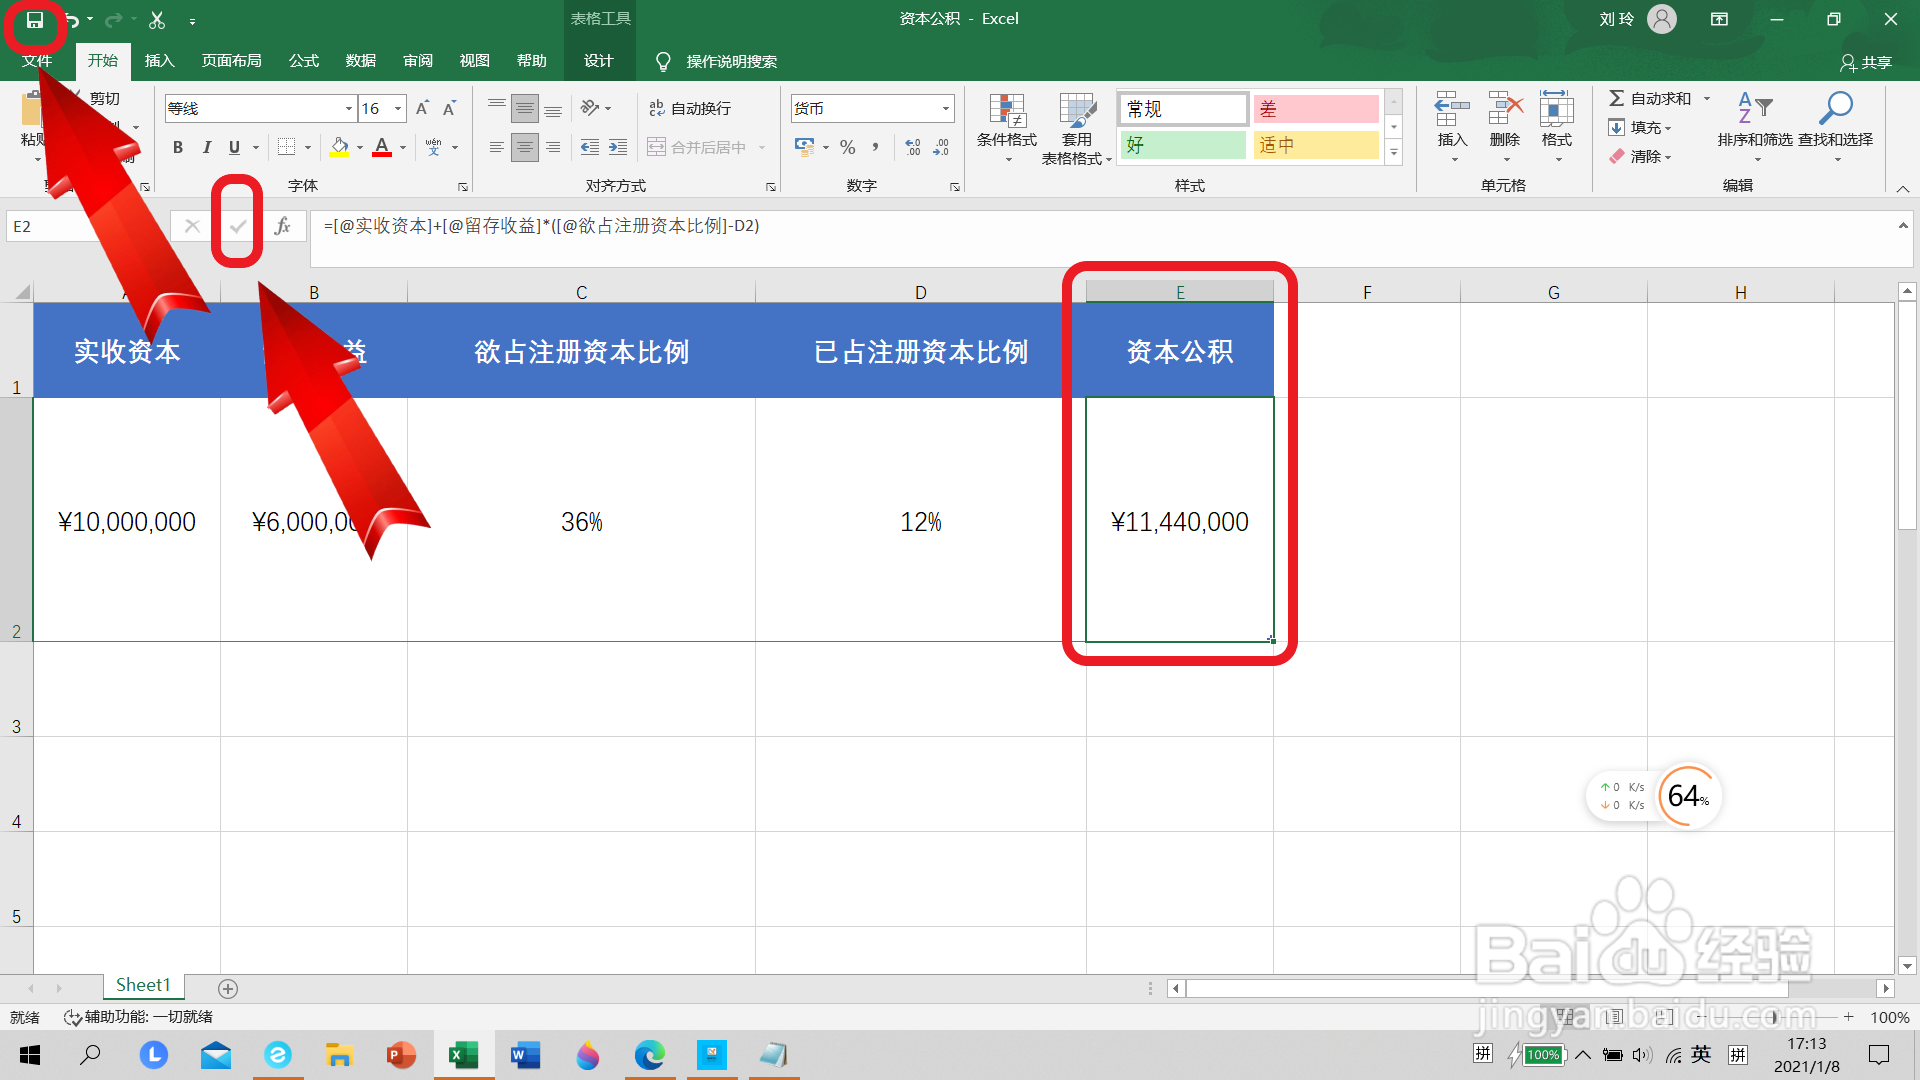Align text right

pos(553,147)
